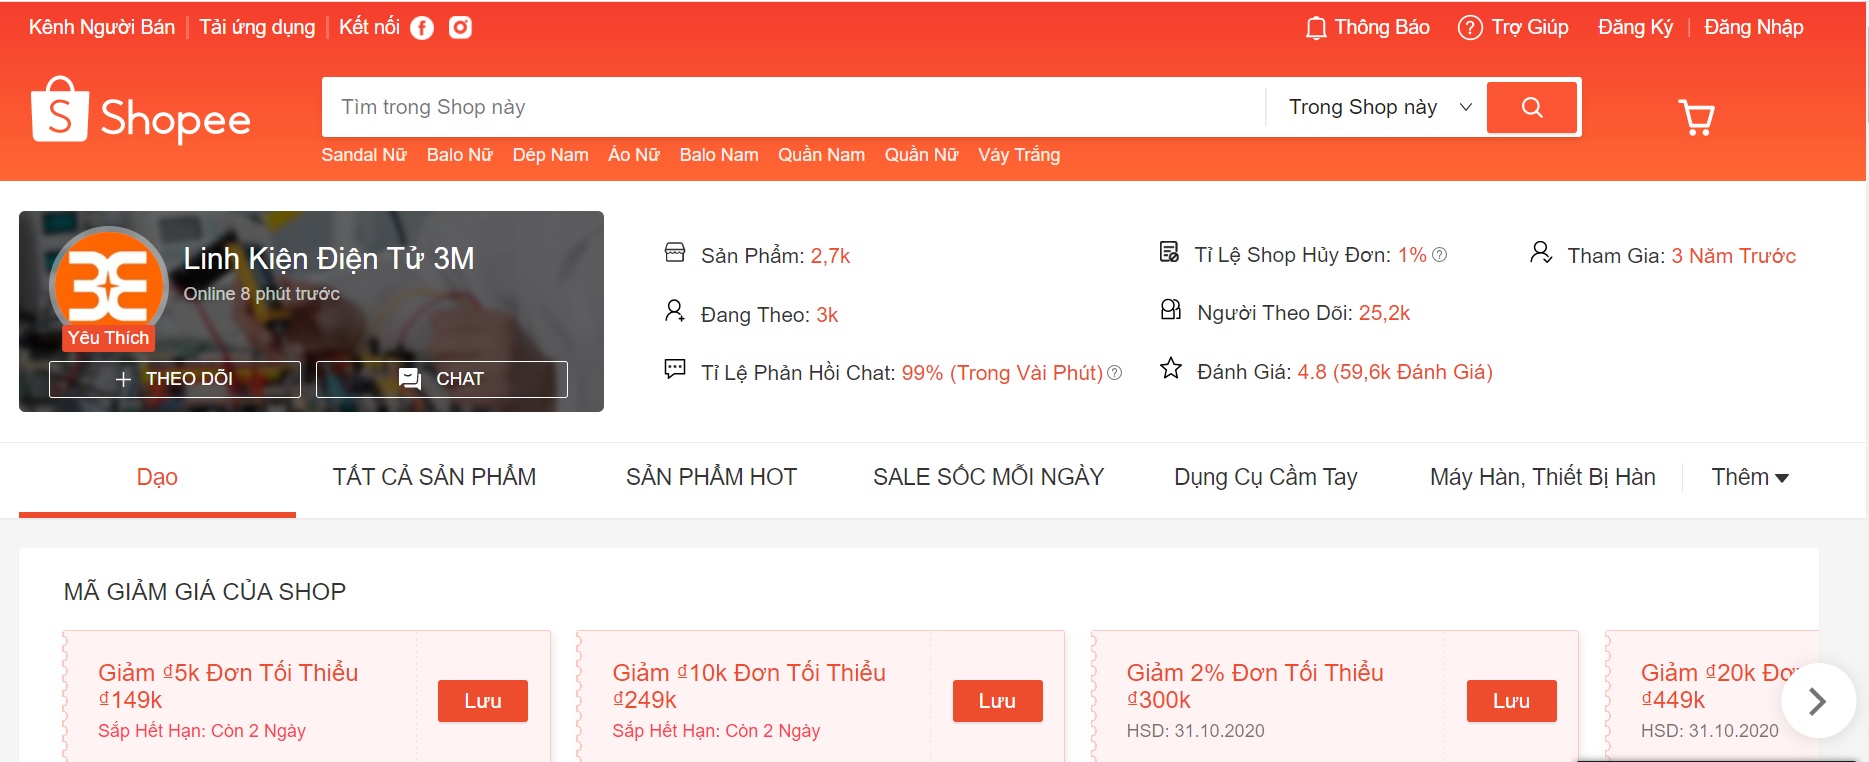
Task: Click the Sandal Nữ suggestion
Action: tap(364, 155)
